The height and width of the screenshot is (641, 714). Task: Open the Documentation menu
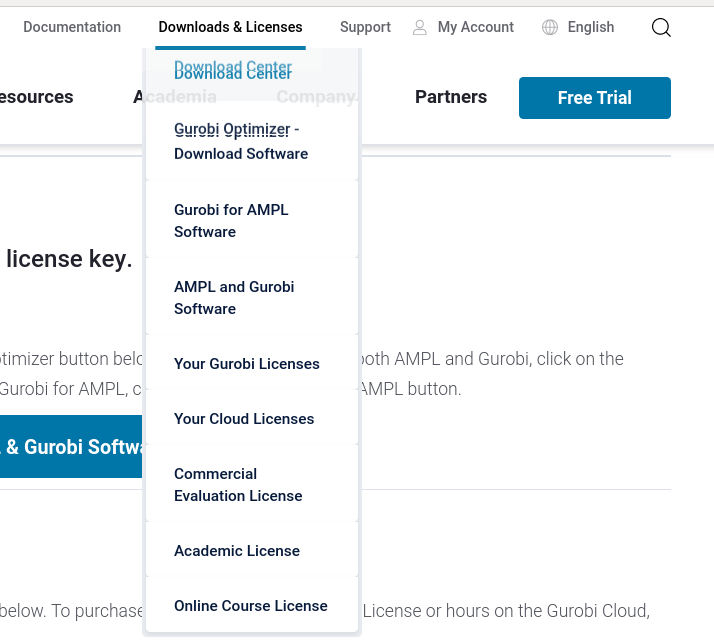point(72,28)
